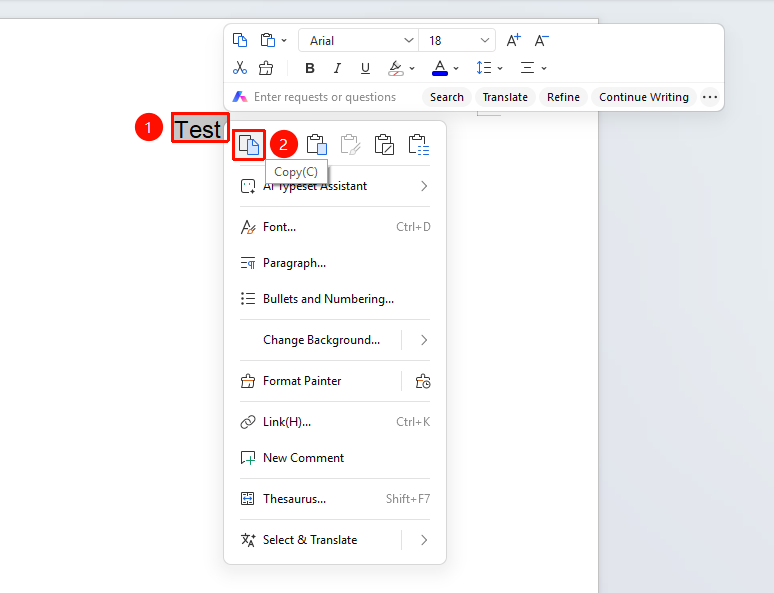
Task: Open highlight color dropdown arrow
Action: click(412, 68)
